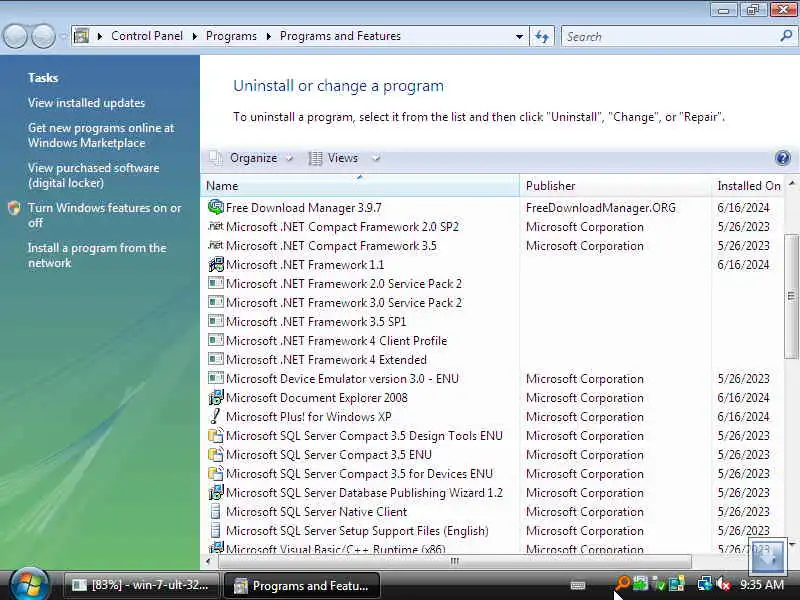Image resolution: width=800 pixels, height=600 pixels.
Task: Click the magnifier icon in the search box
Action: (786, 36)
